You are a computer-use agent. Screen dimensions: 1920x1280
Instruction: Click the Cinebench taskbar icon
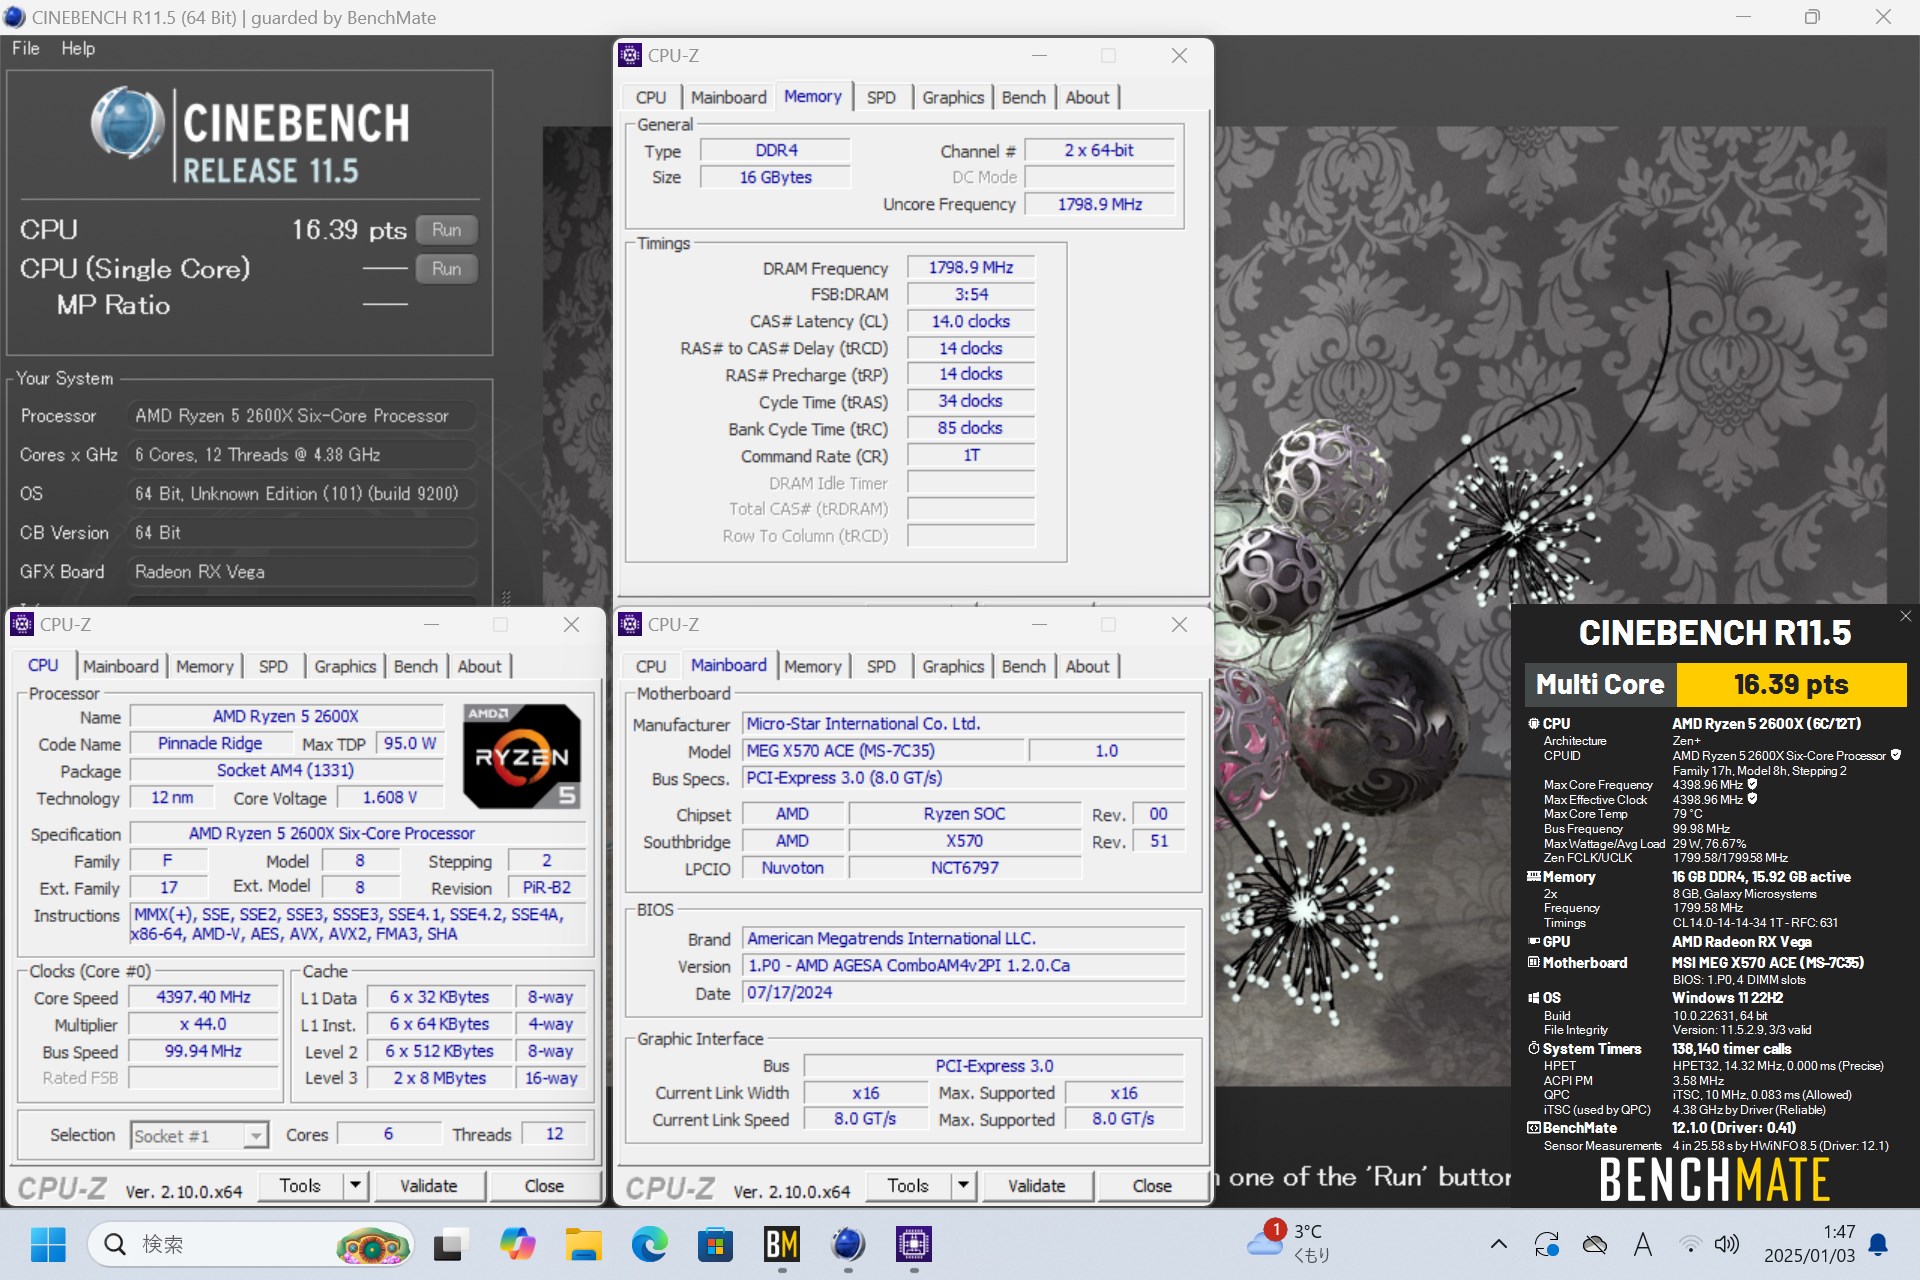tap(848, 1244)
